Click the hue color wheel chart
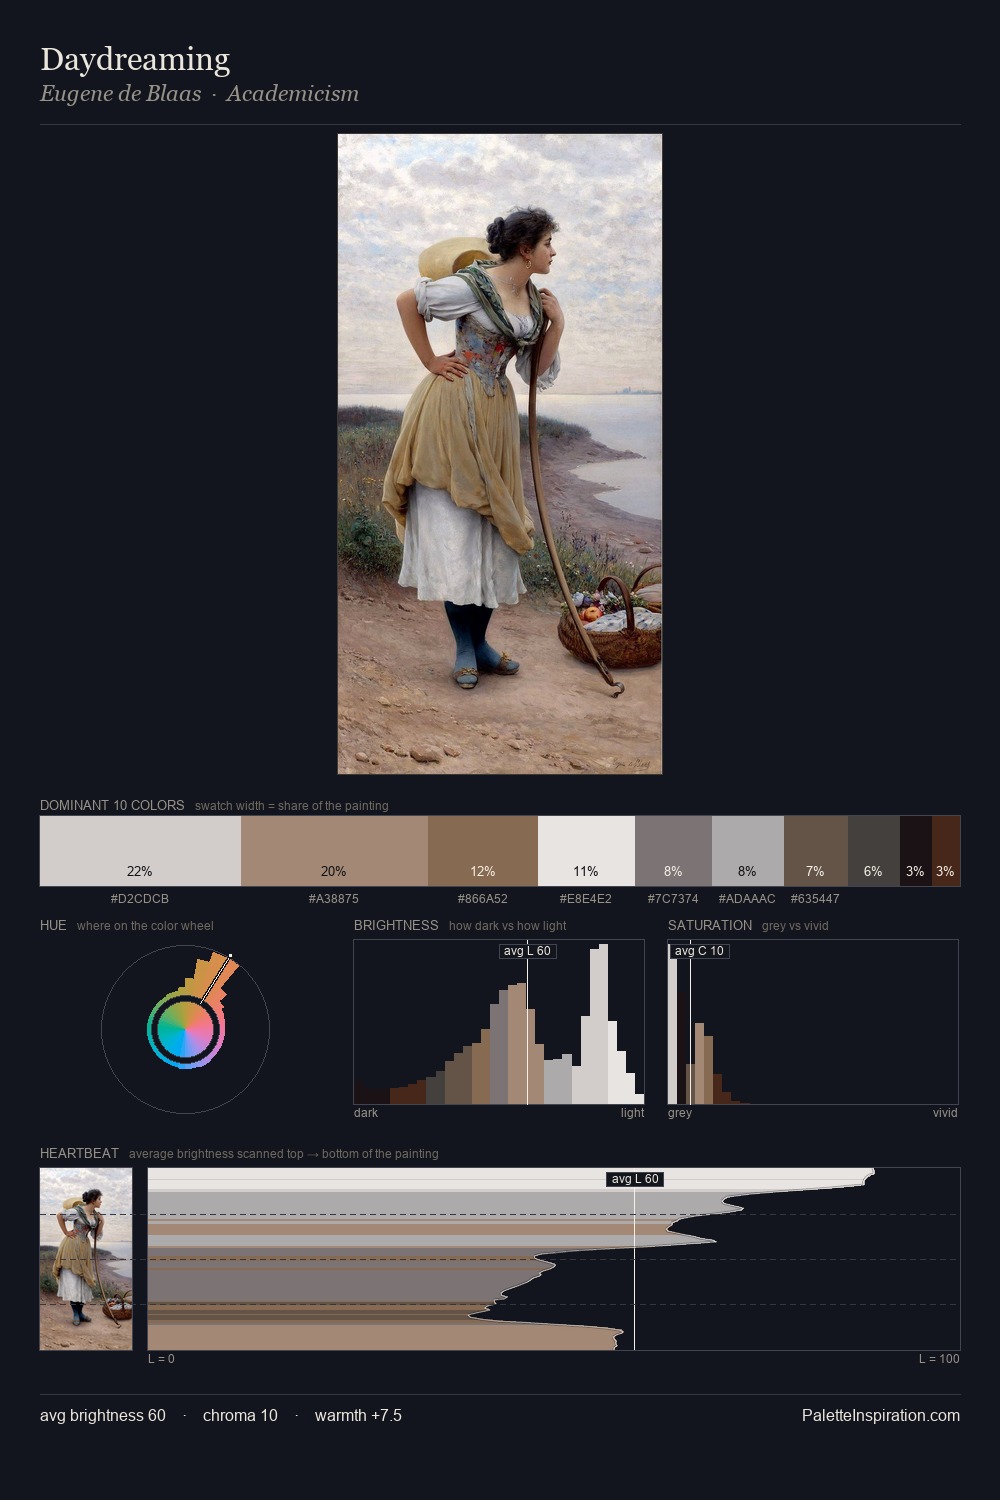Screen dimensions: 1000x1500 tap(185, 1029)
